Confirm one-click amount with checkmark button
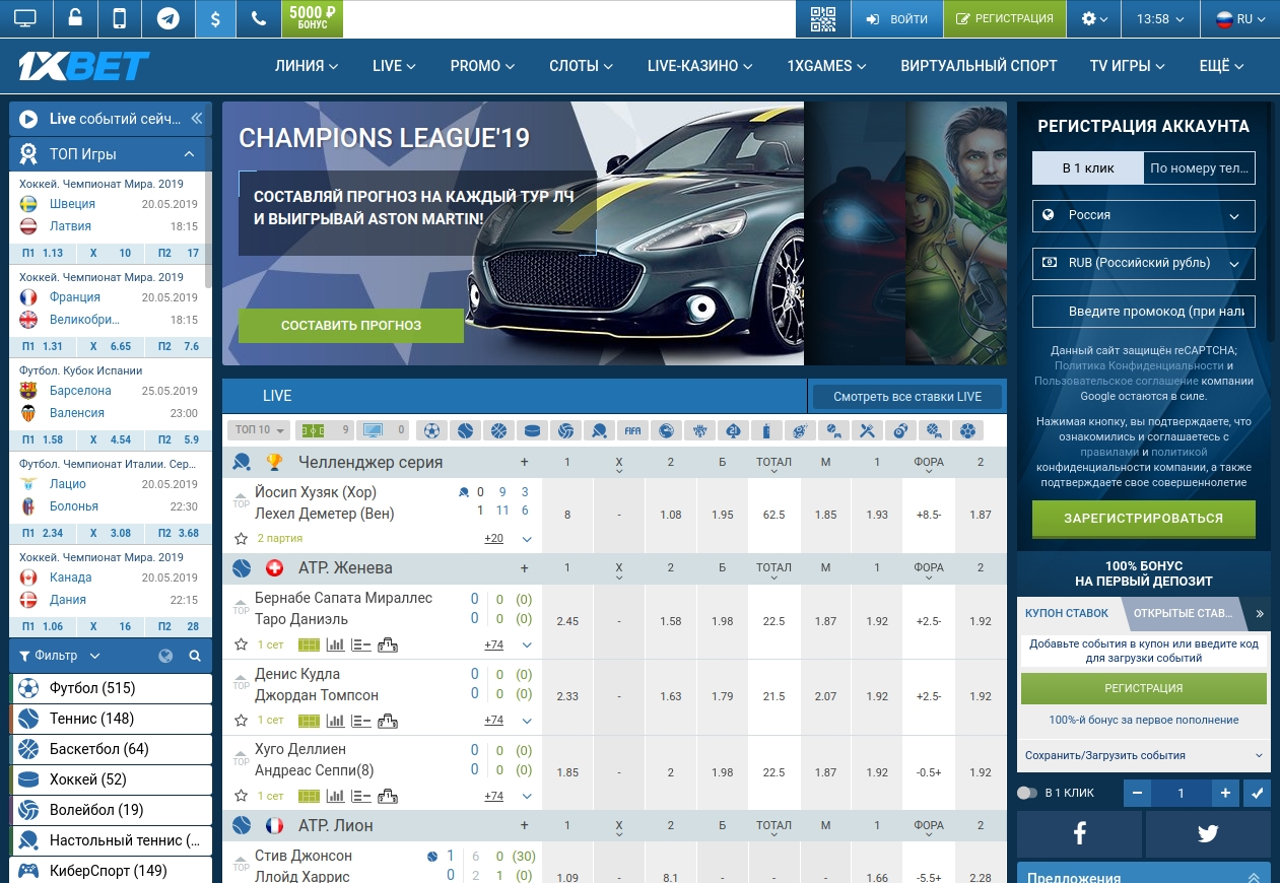 (1257, 793)
